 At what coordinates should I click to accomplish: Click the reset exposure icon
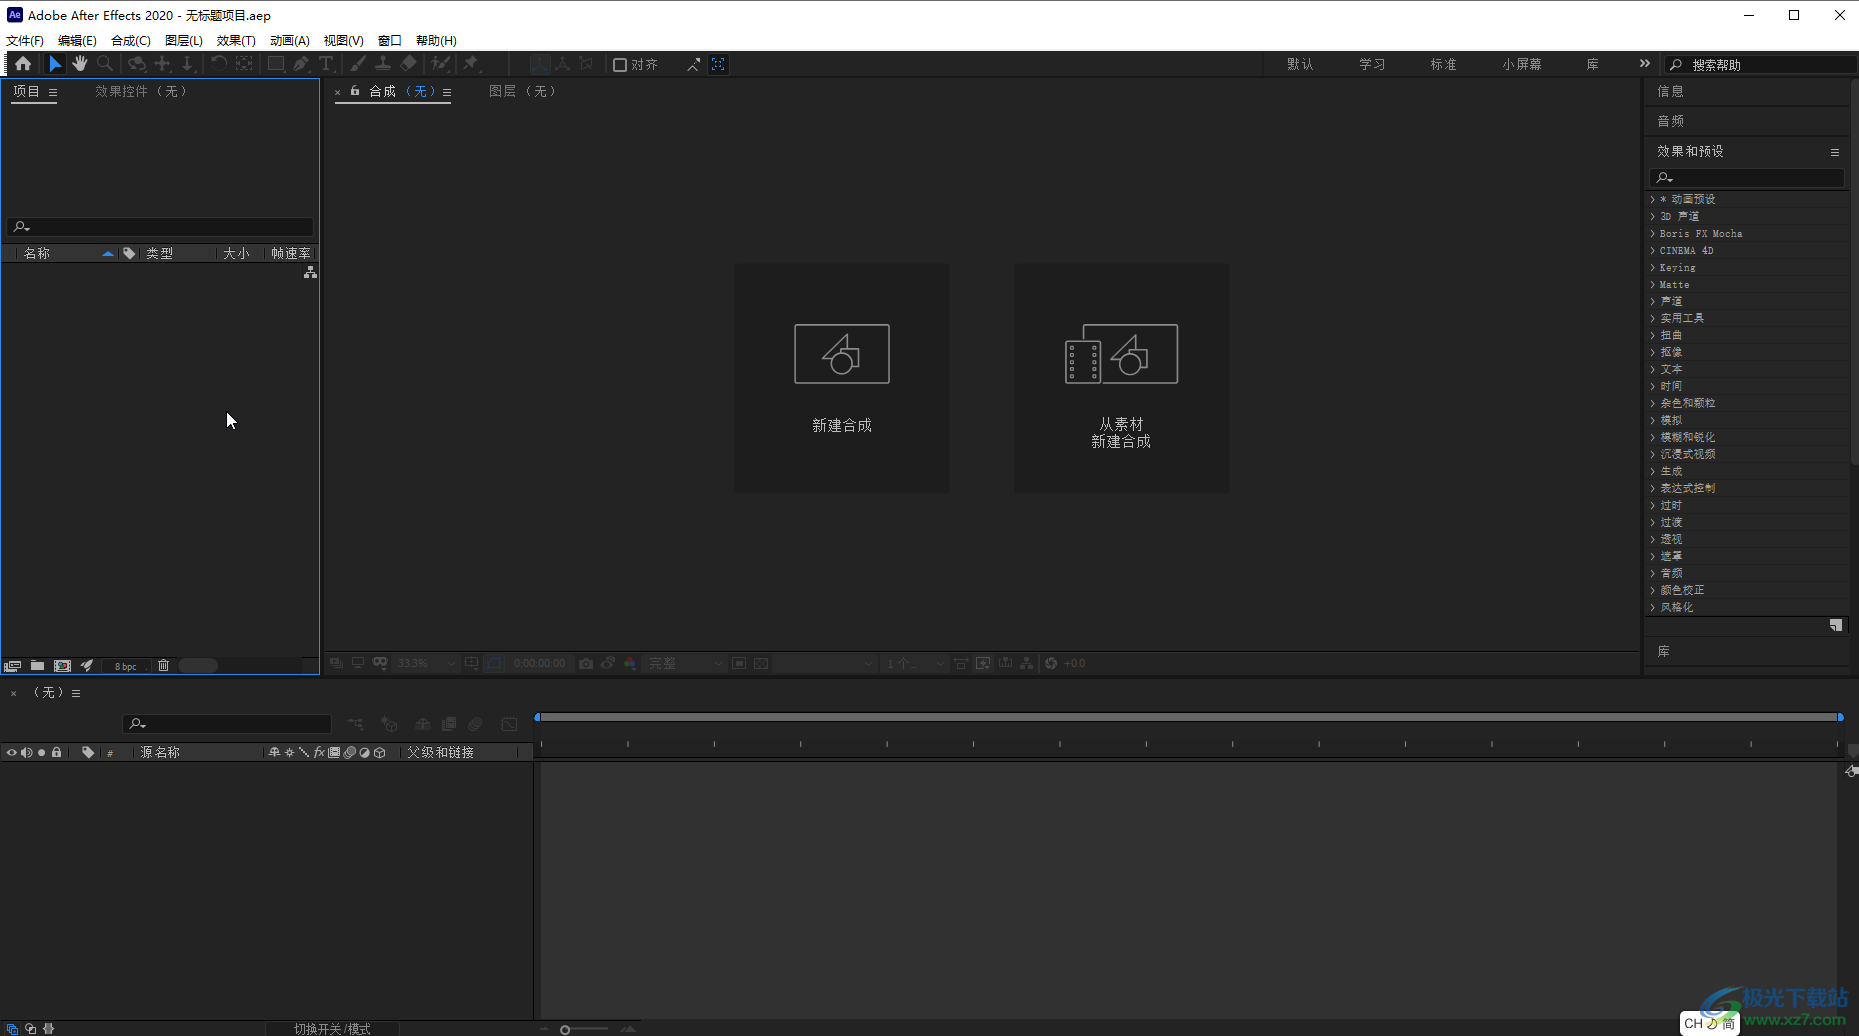coord(1051,663)
